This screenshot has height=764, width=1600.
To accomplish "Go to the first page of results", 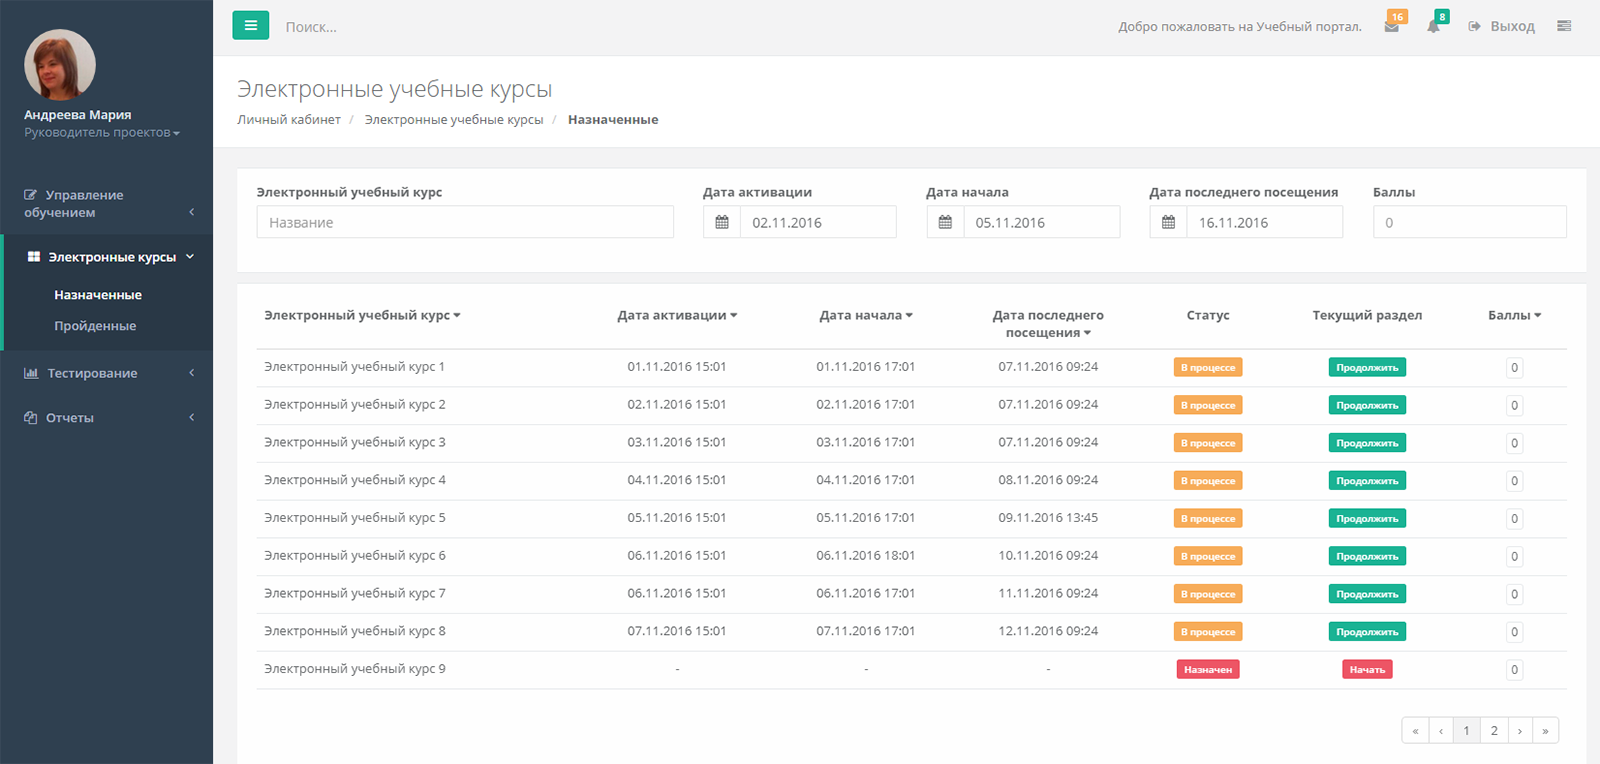I will pyautogui.click(x=1415, y=731).
